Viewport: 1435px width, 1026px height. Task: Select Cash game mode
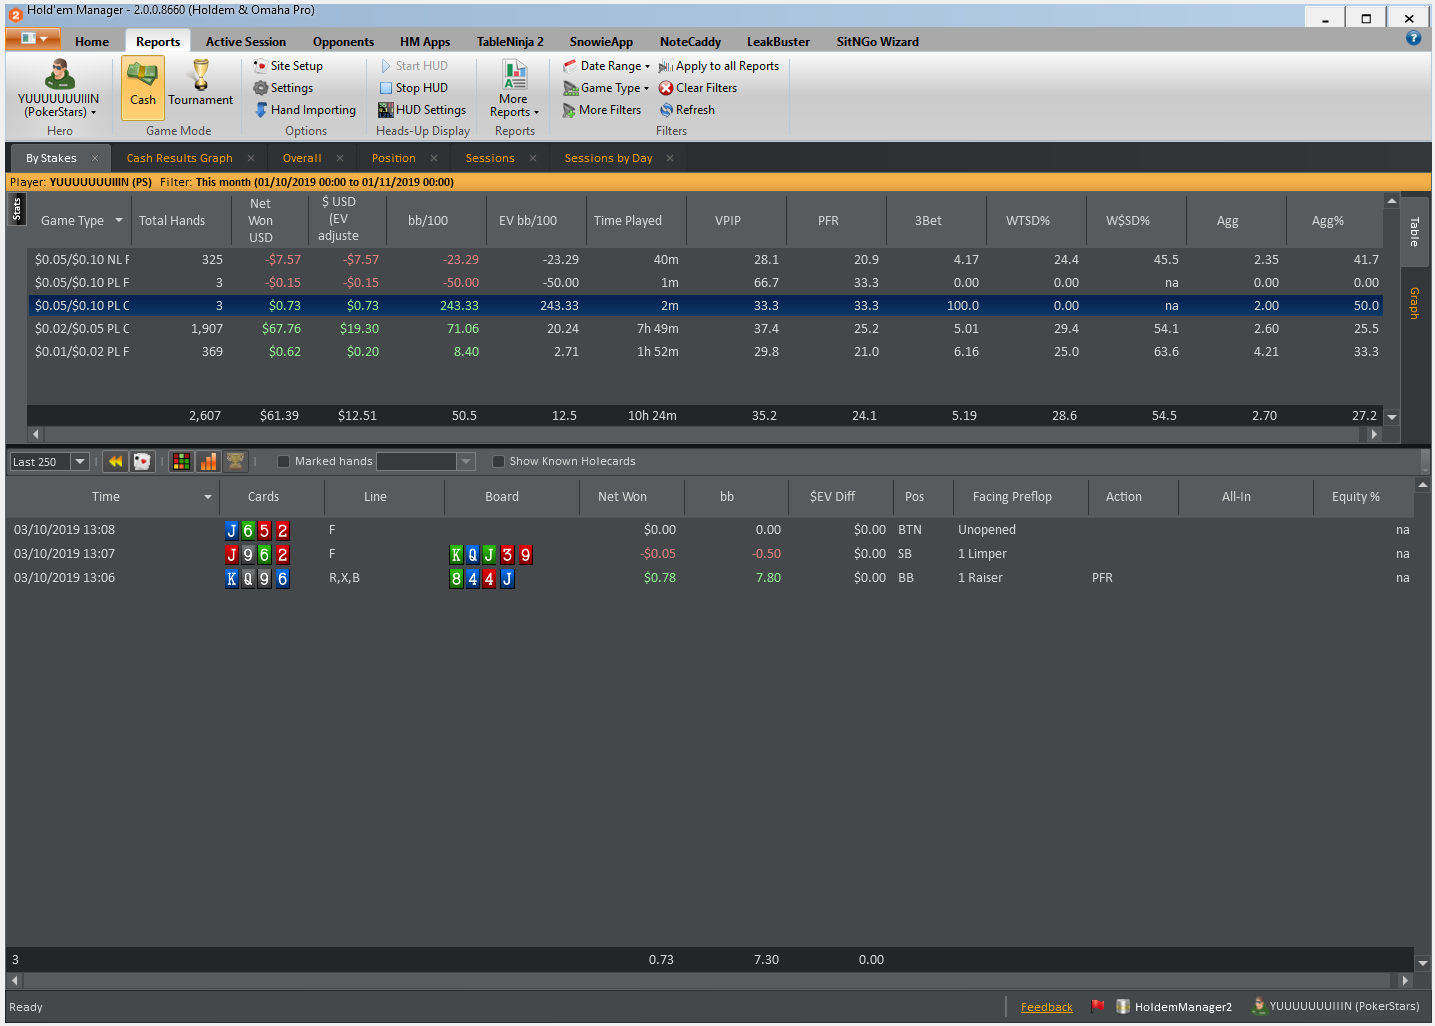point(143,87)
